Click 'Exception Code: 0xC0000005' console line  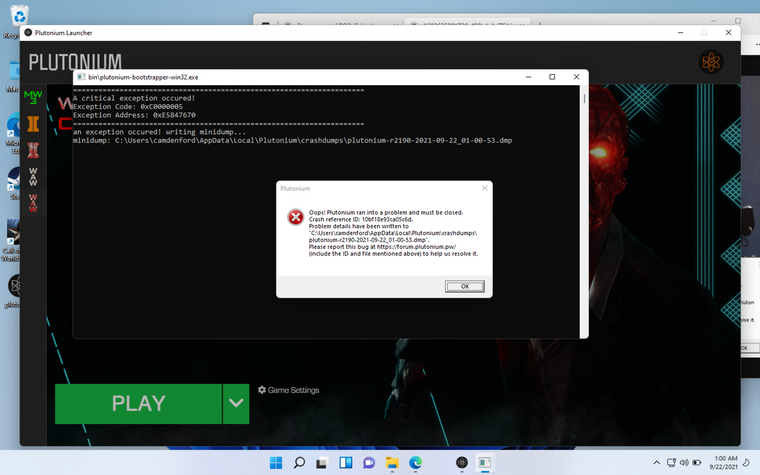tap(128, 107)
